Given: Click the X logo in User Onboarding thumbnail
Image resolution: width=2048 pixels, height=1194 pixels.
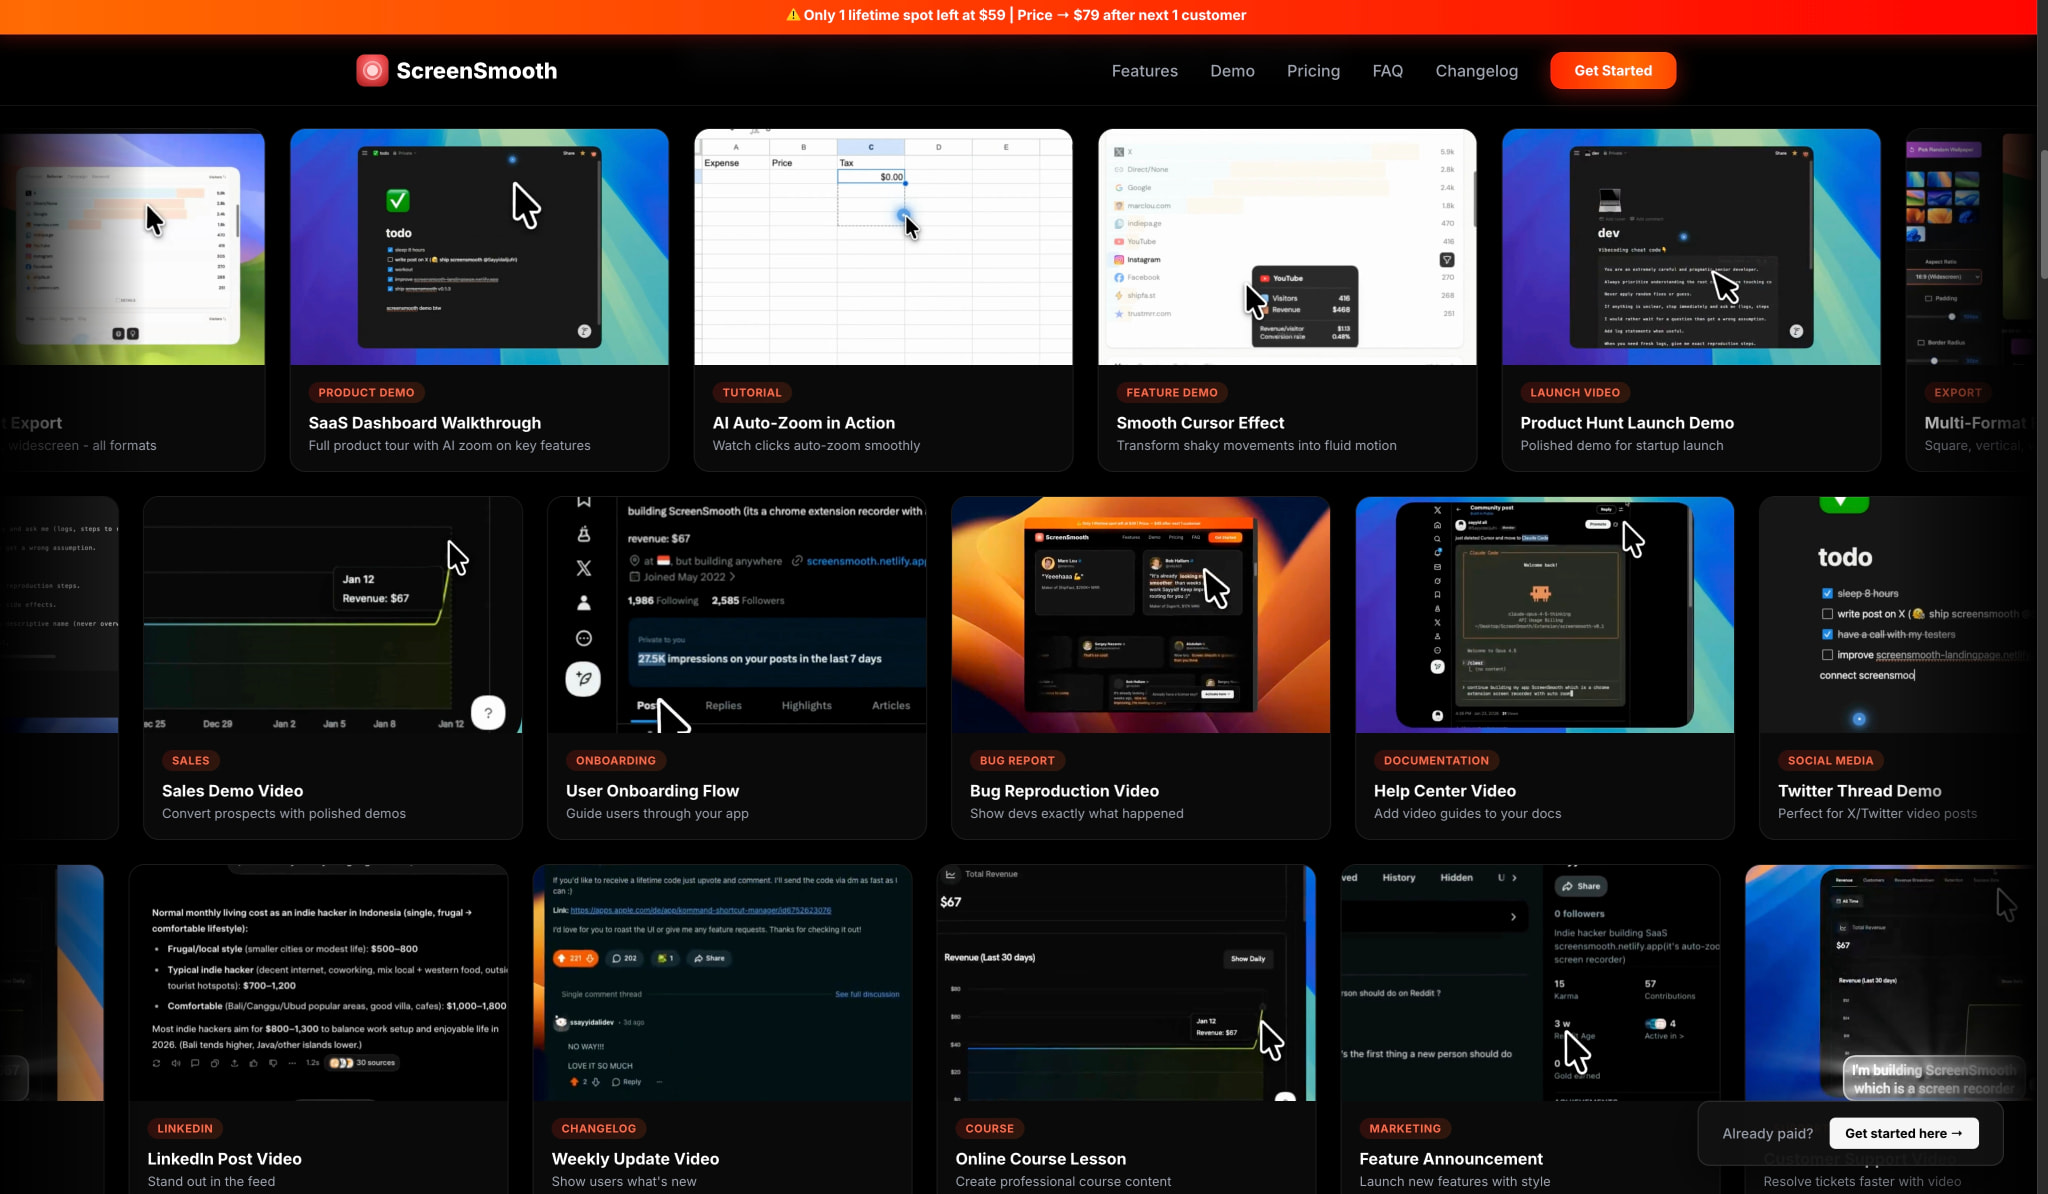Looking at the screenshot, I should pyautogui.click(x=584, y=568).
